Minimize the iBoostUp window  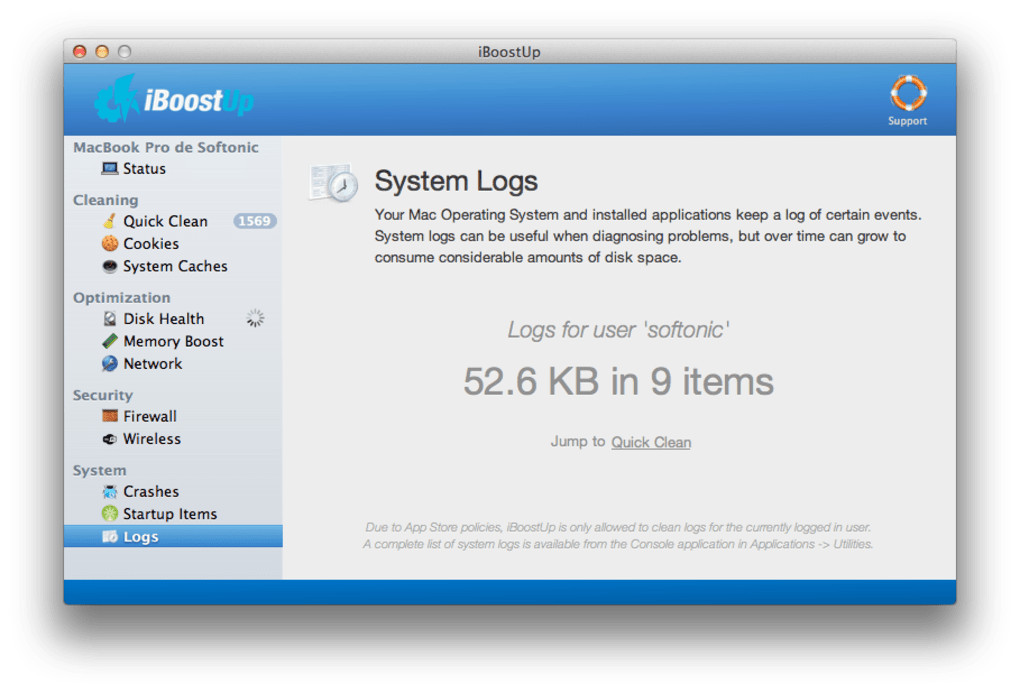click(x=102, y=51)
